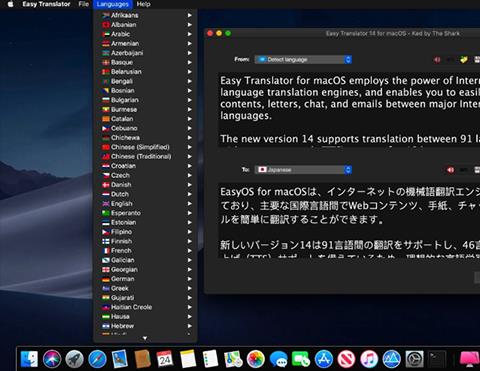Viewport: 480px width, 371px height.
Task: Open Safari compass icon in dock
Action: click(x=97, y=359)
